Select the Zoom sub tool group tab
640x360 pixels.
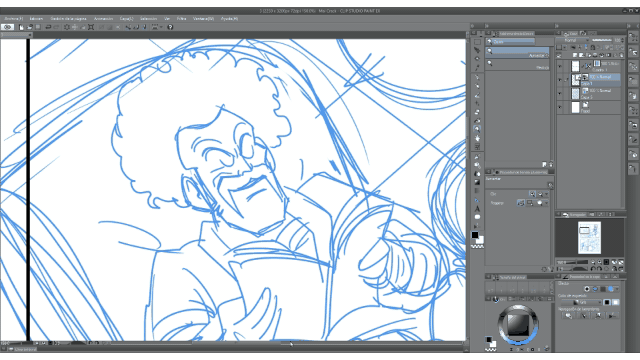pos(510,42)
